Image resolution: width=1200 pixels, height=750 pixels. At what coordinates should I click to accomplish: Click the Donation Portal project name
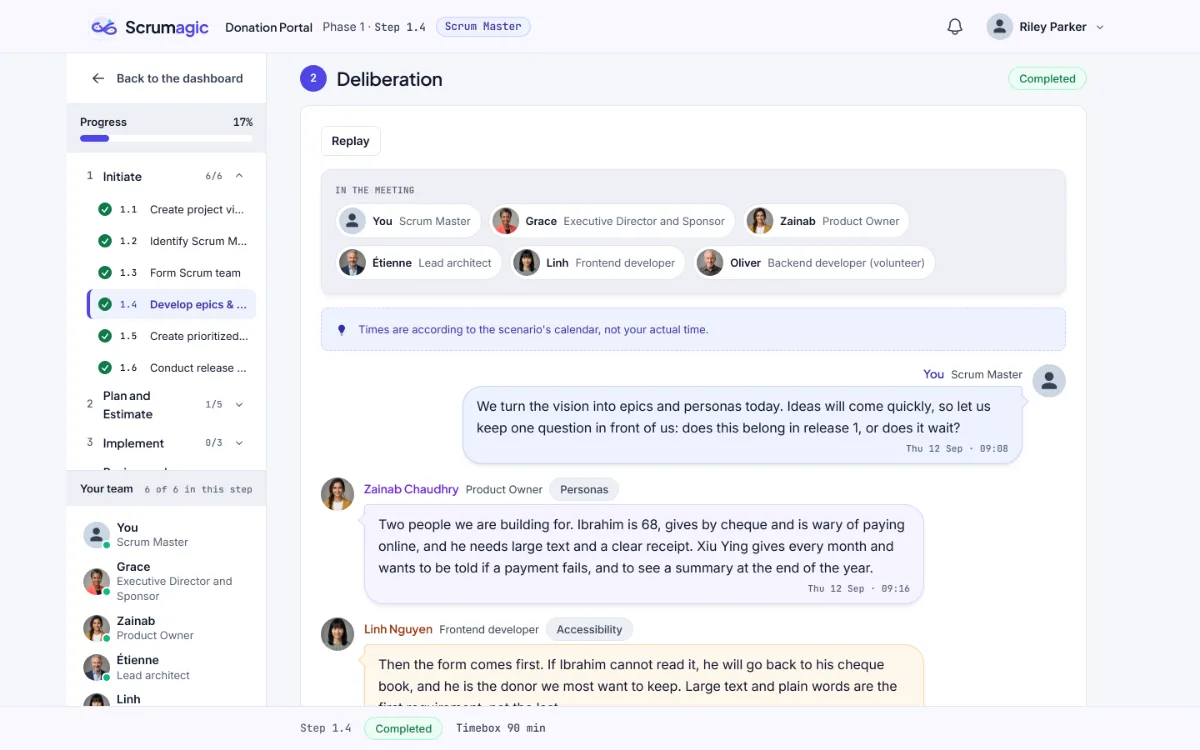269,27
